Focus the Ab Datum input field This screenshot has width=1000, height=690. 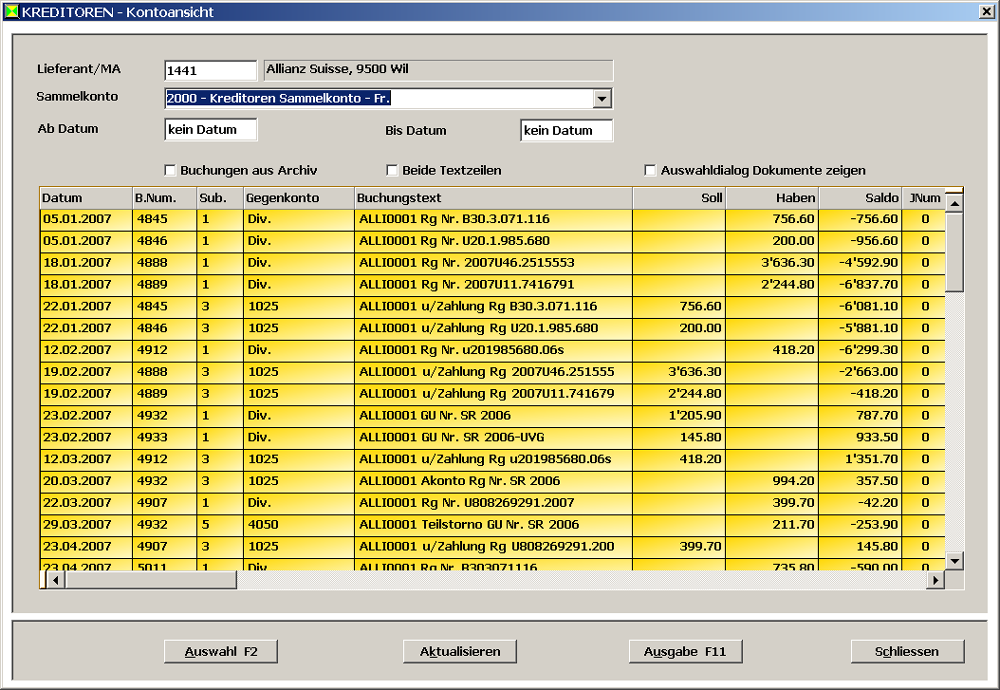tap(211, 130)
